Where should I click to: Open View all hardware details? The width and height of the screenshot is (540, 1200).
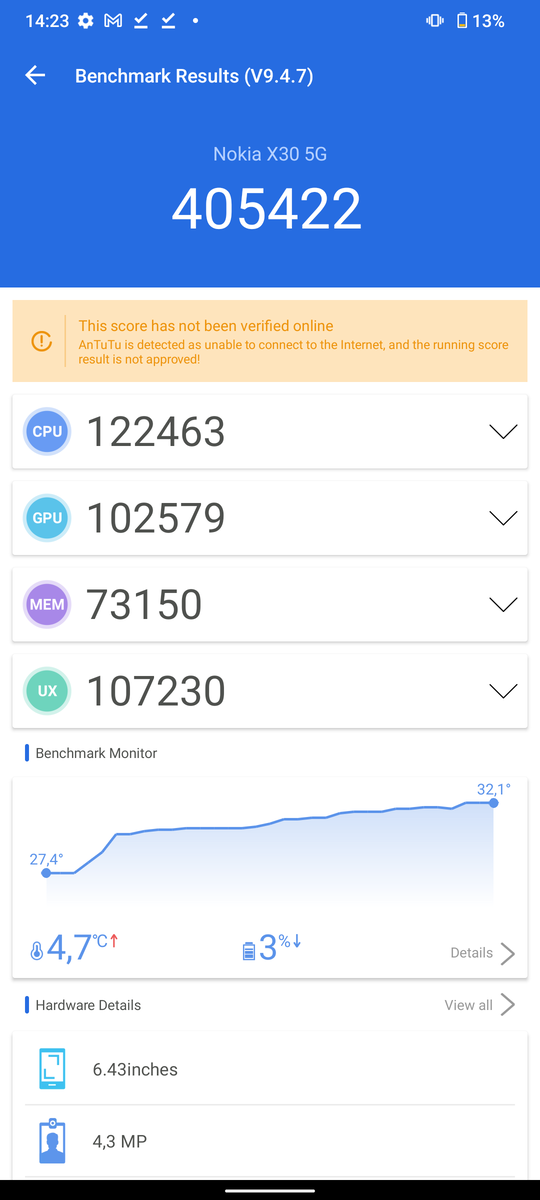click(x=480, y=1005)
